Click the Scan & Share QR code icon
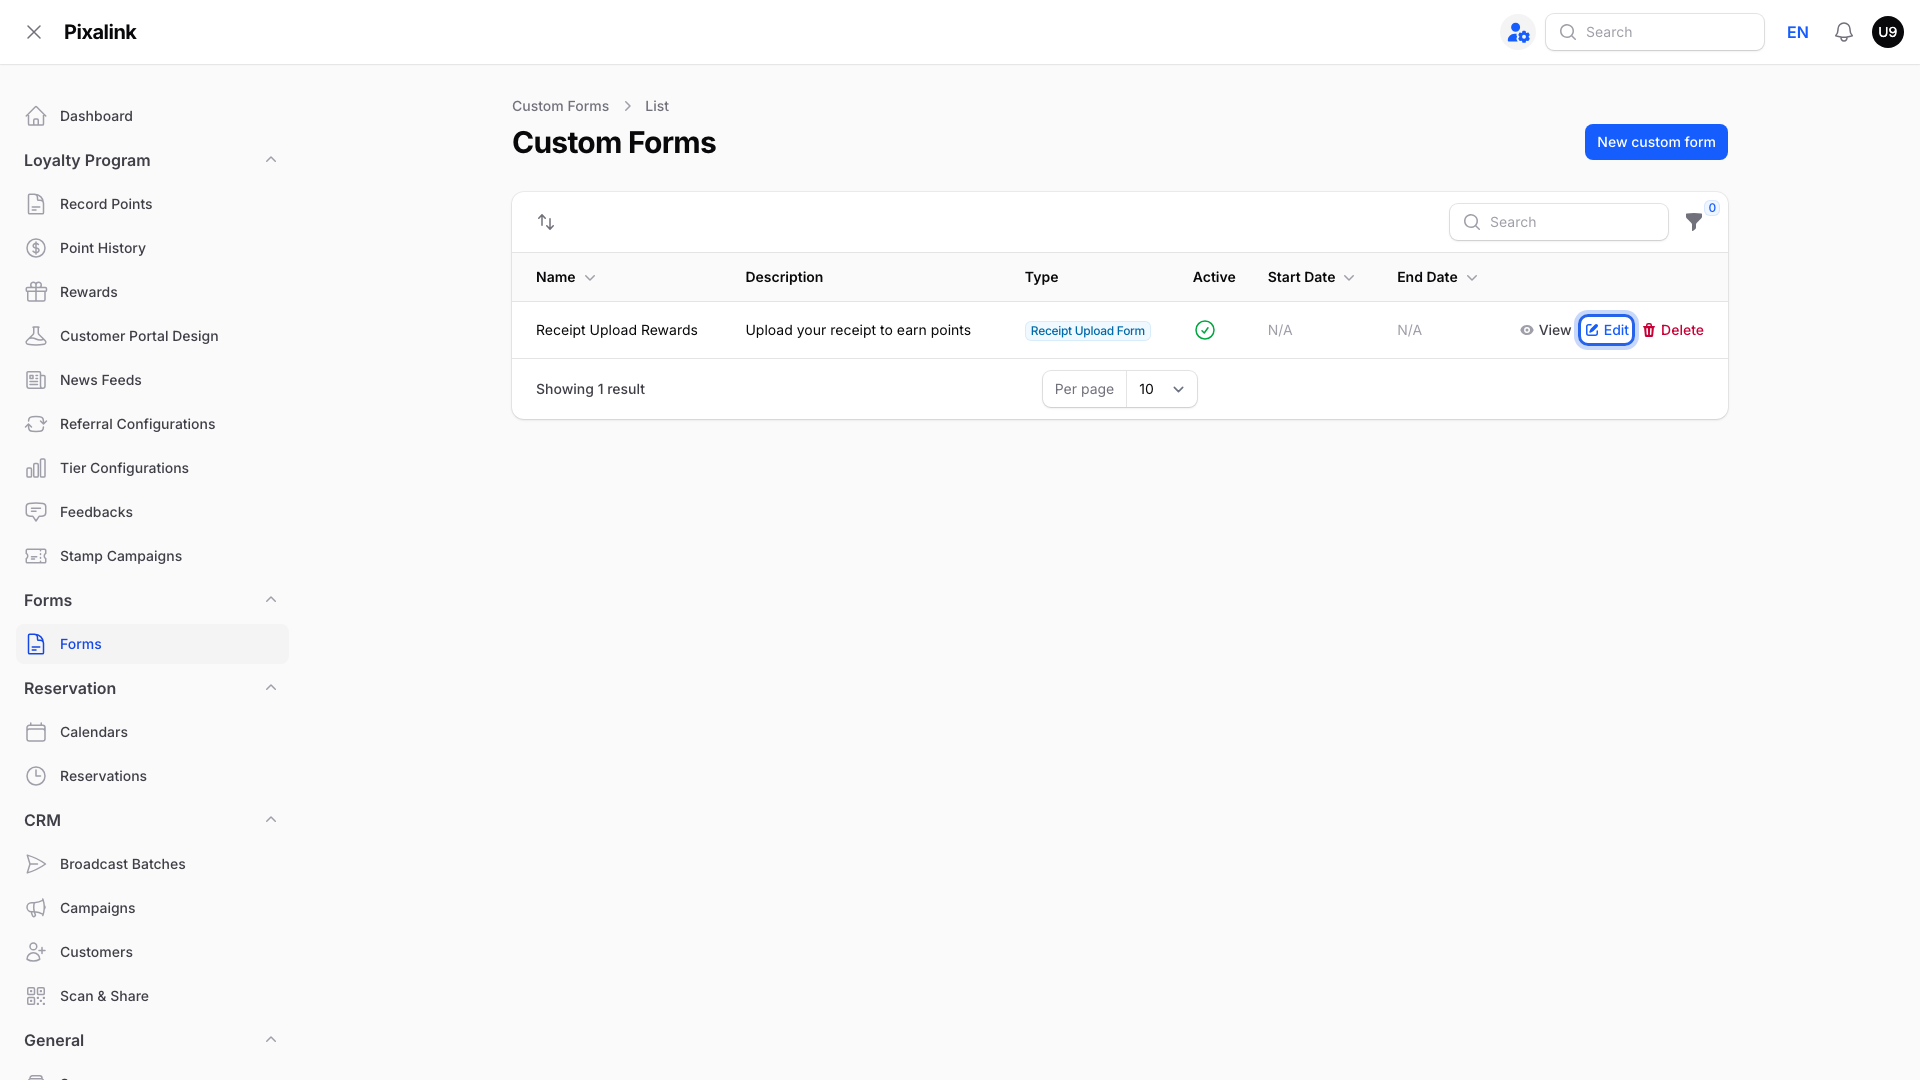Viewport: 1920px width, 1080px height. 36,996
